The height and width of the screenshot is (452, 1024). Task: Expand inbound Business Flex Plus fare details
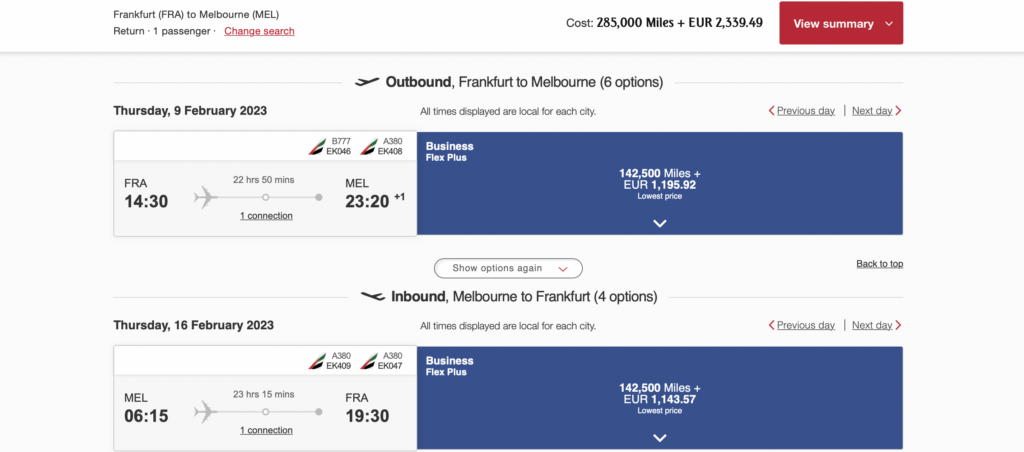(x=659, y=437)
